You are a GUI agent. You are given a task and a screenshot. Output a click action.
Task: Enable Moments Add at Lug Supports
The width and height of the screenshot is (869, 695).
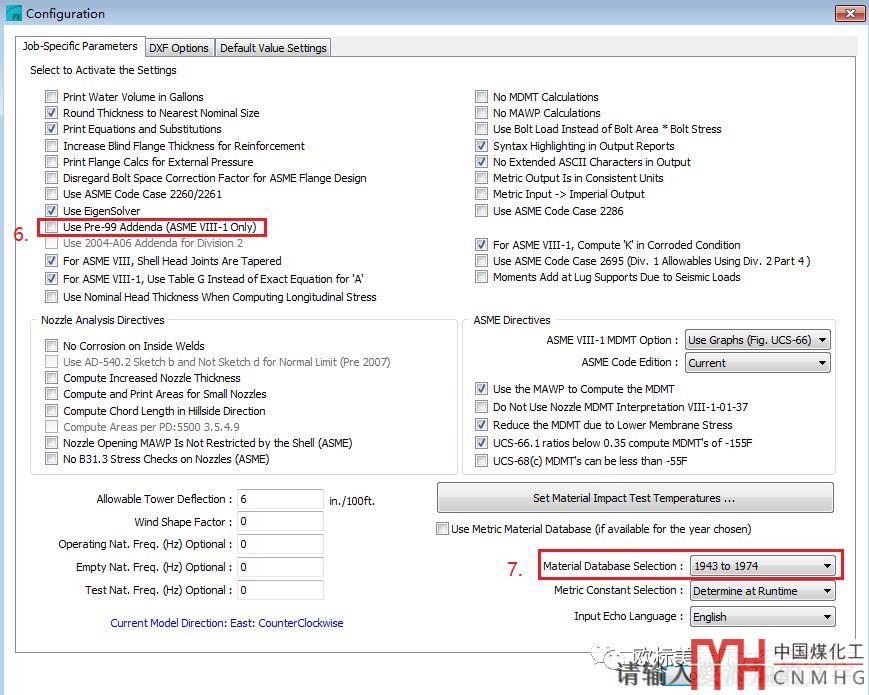click(x=482, y=277)
